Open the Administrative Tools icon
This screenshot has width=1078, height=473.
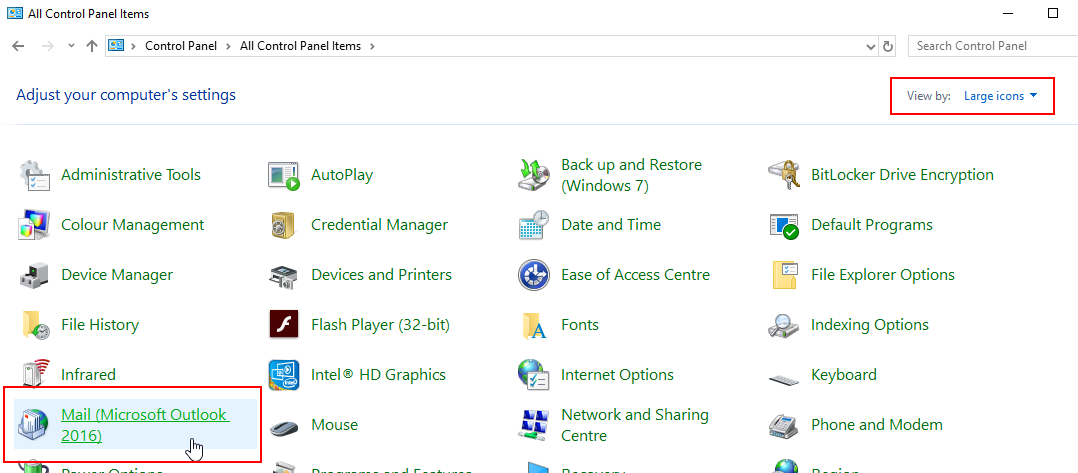[34, 175]
